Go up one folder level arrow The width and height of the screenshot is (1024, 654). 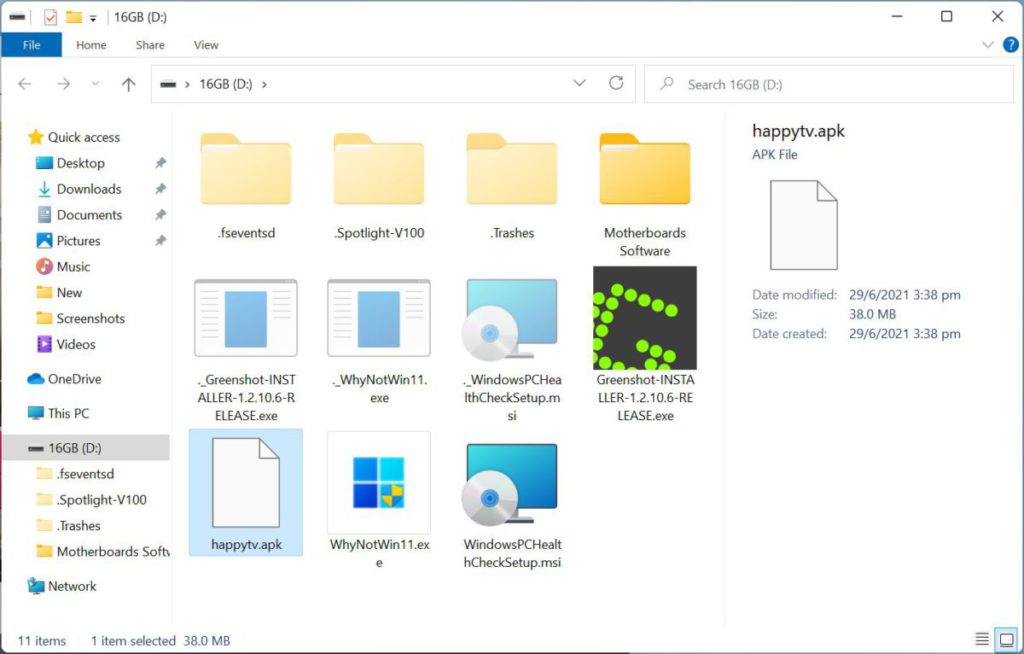point(129,84)
